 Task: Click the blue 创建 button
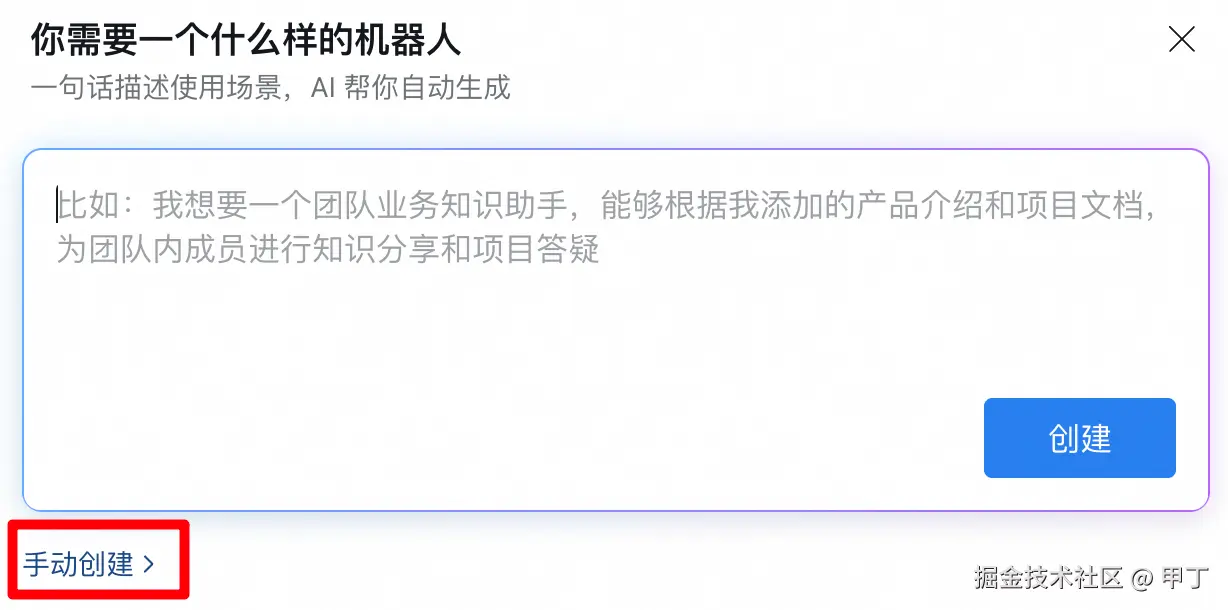(x=1080, y=438)
